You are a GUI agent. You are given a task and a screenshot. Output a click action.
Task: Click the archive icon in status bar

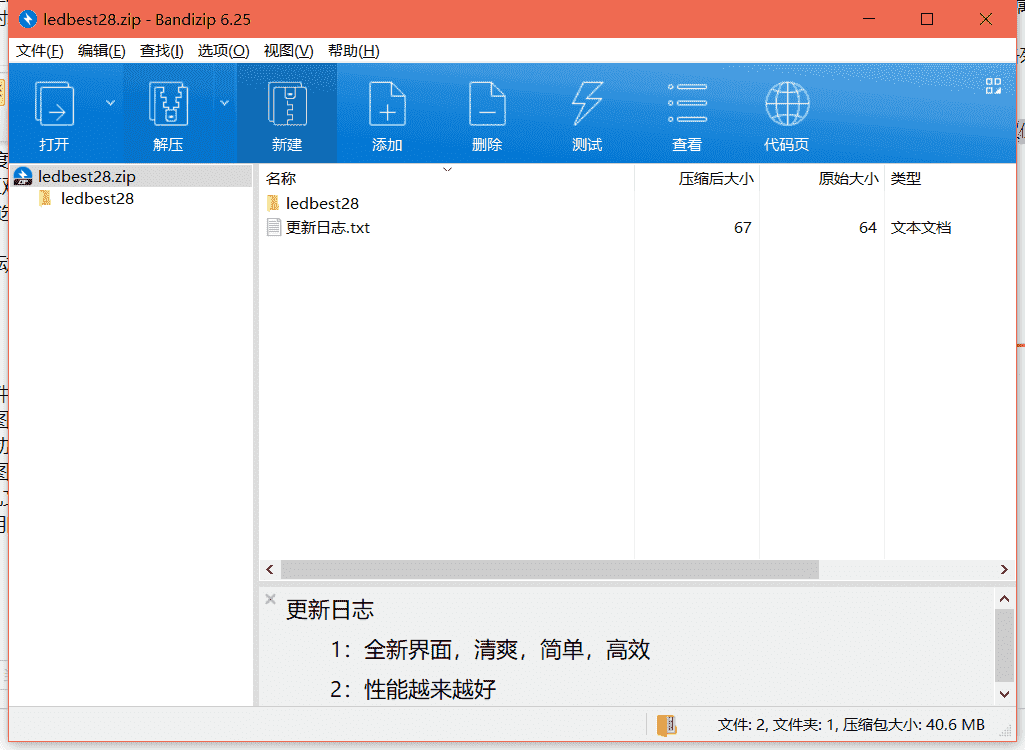[667, 724]
